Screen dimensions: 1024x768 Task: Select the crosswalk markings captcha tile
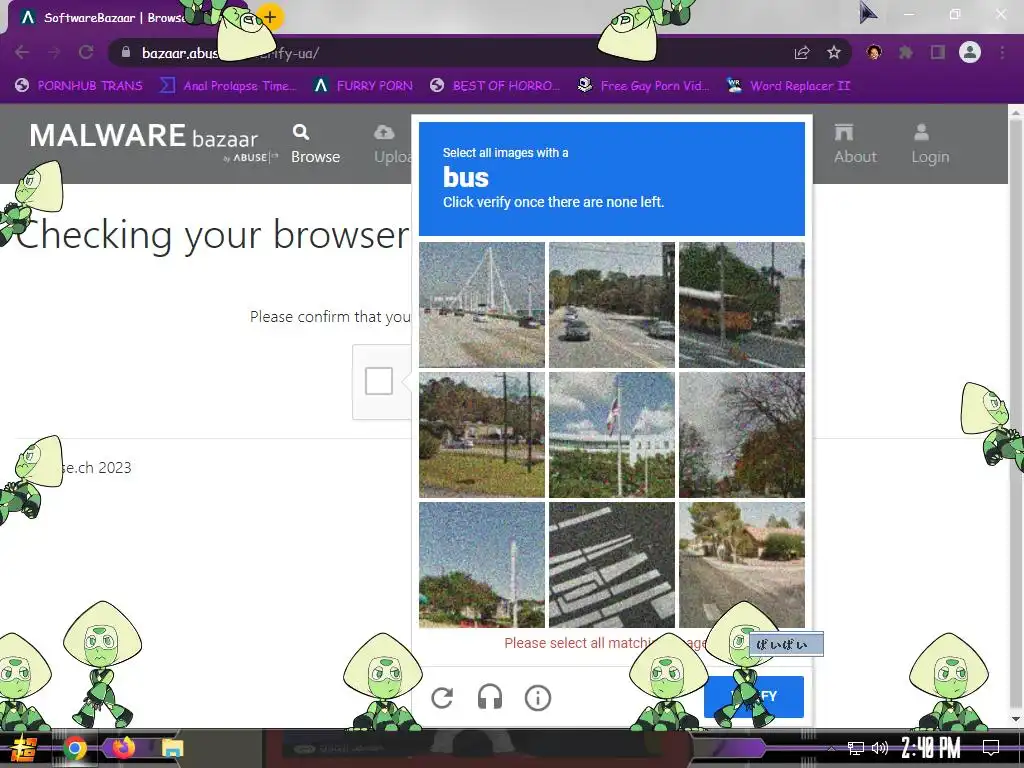click(612, 565)
